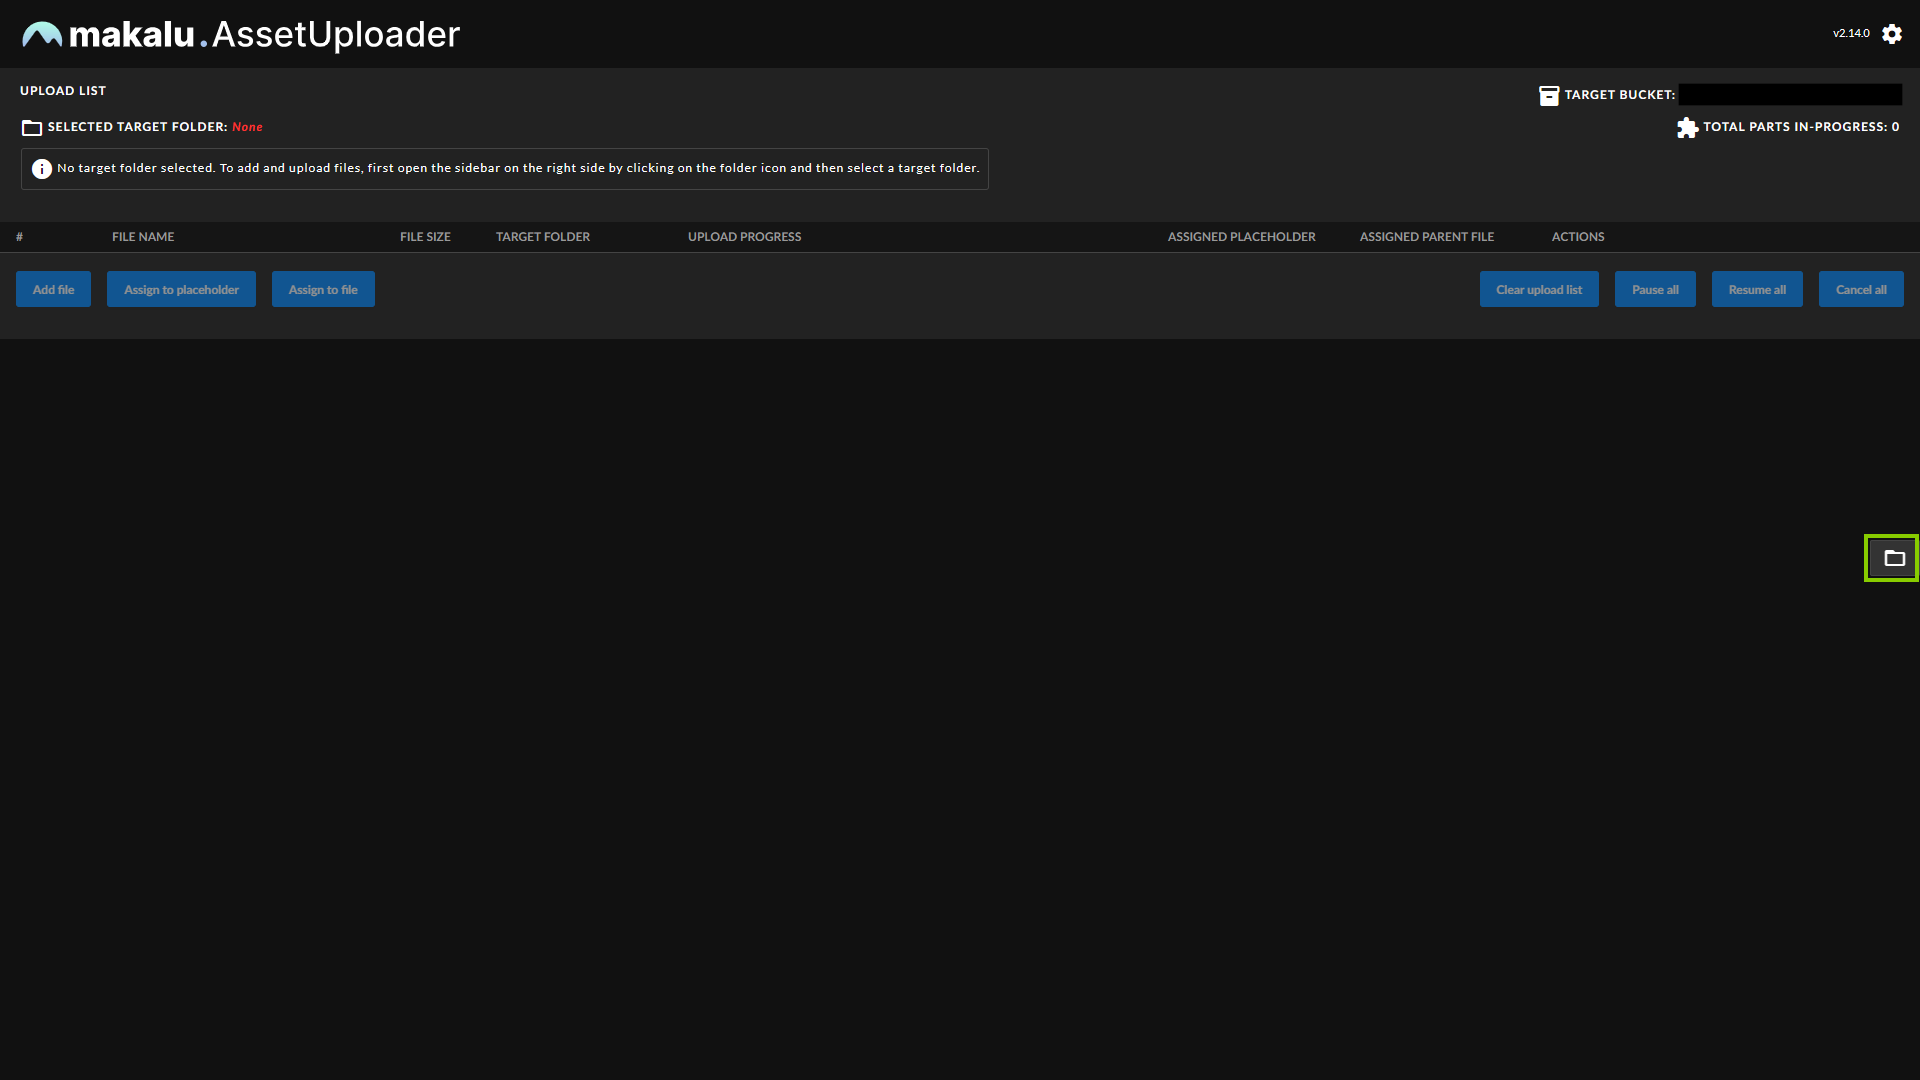Viewport: 1920px width, 1080px height.
Task: Click the Upload List heading
Action: click(63, 90)
